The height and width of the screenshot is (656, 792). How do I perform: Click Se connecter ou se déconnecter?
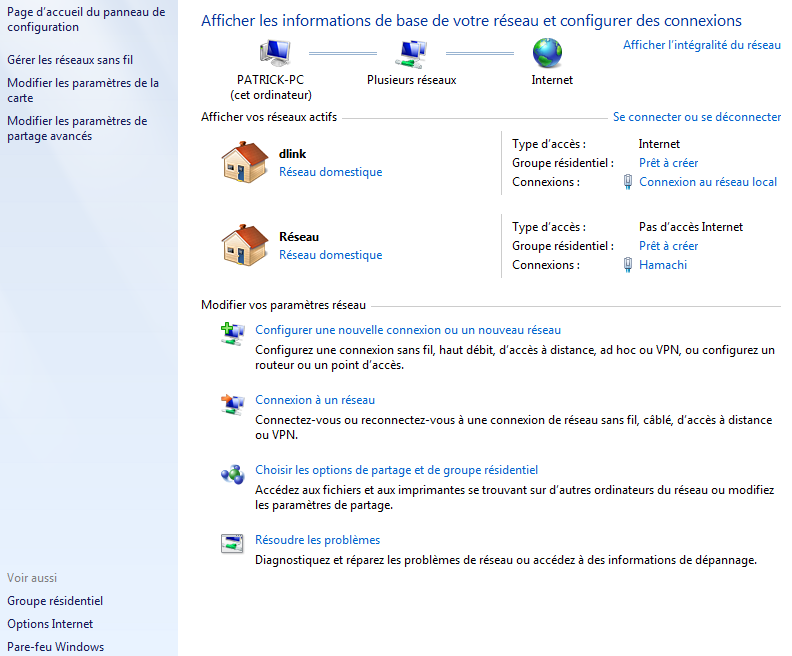[x=697, y=117]
